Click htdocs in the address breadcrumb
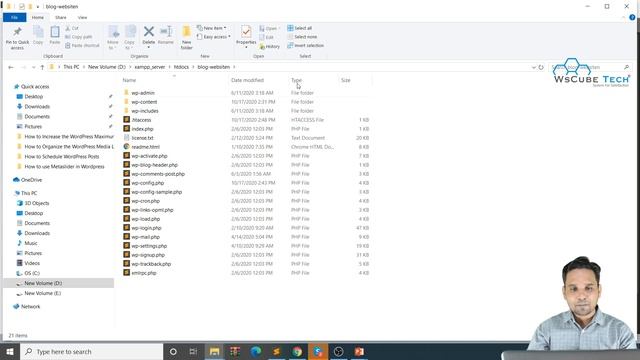 click(x=181, y=67)
